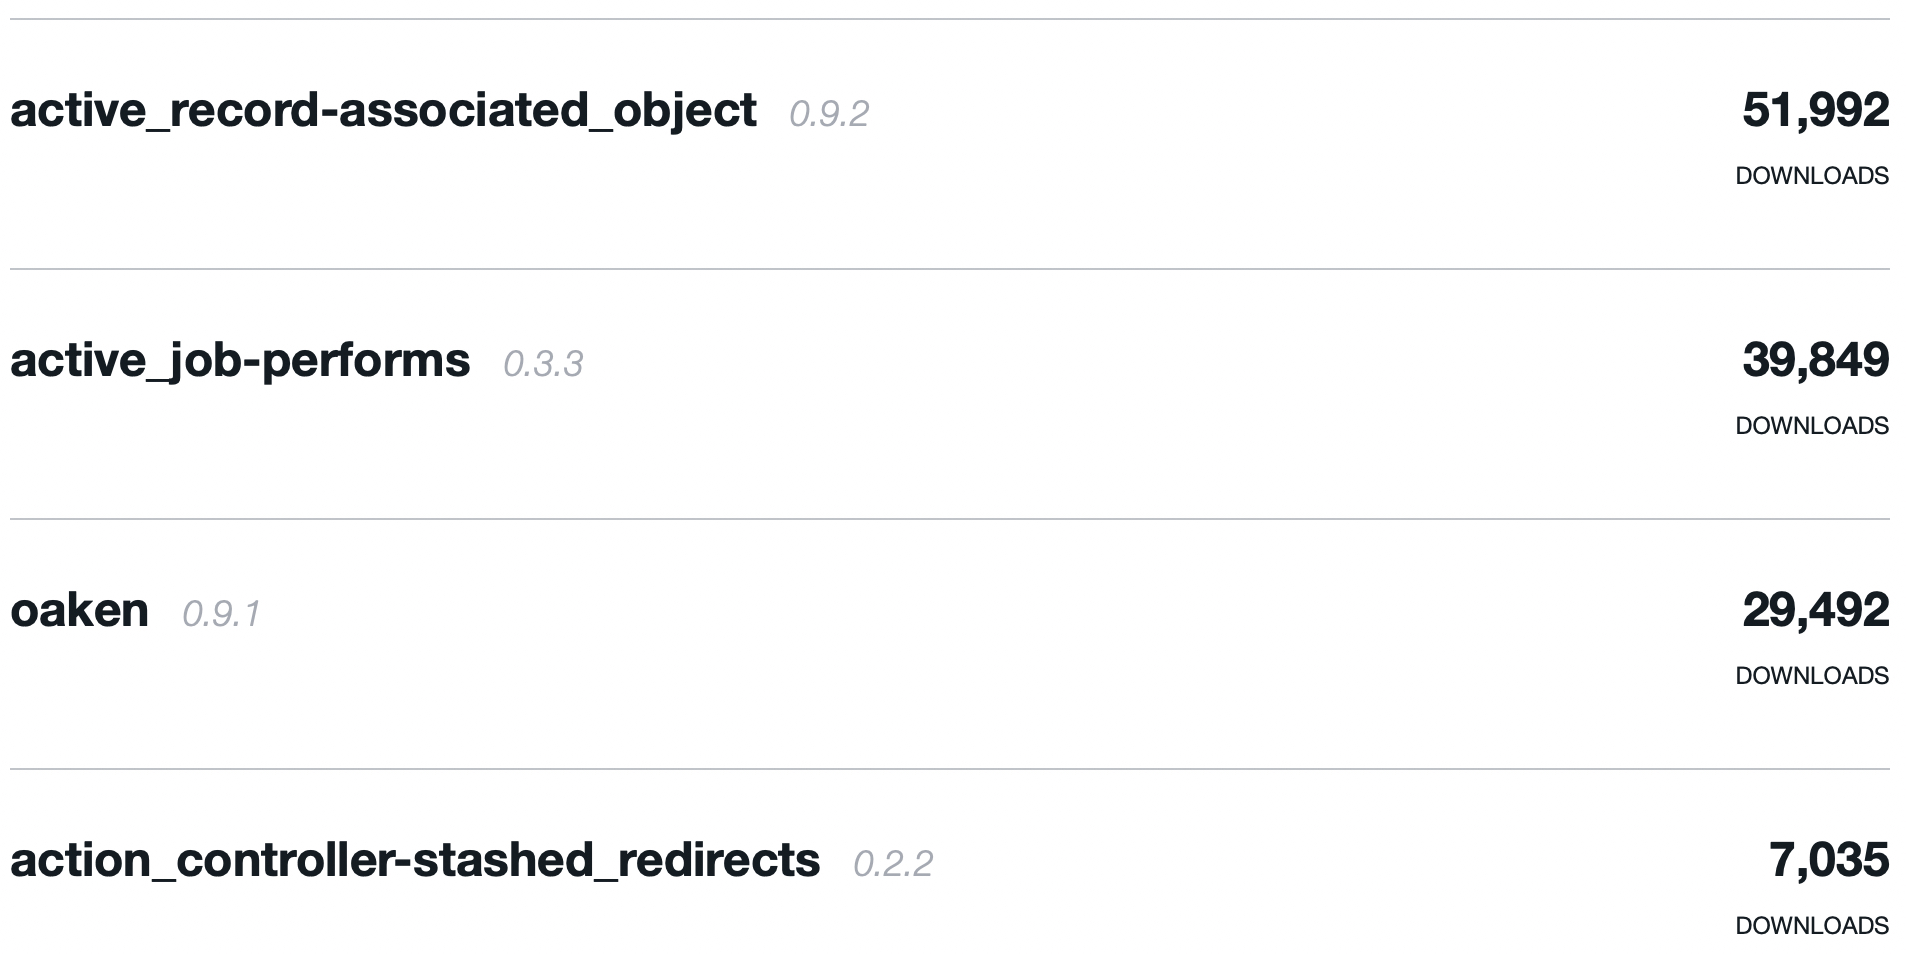Click the 39,849 download count
Viewport: 1906px width, 954px height.
coord(1815,360)
